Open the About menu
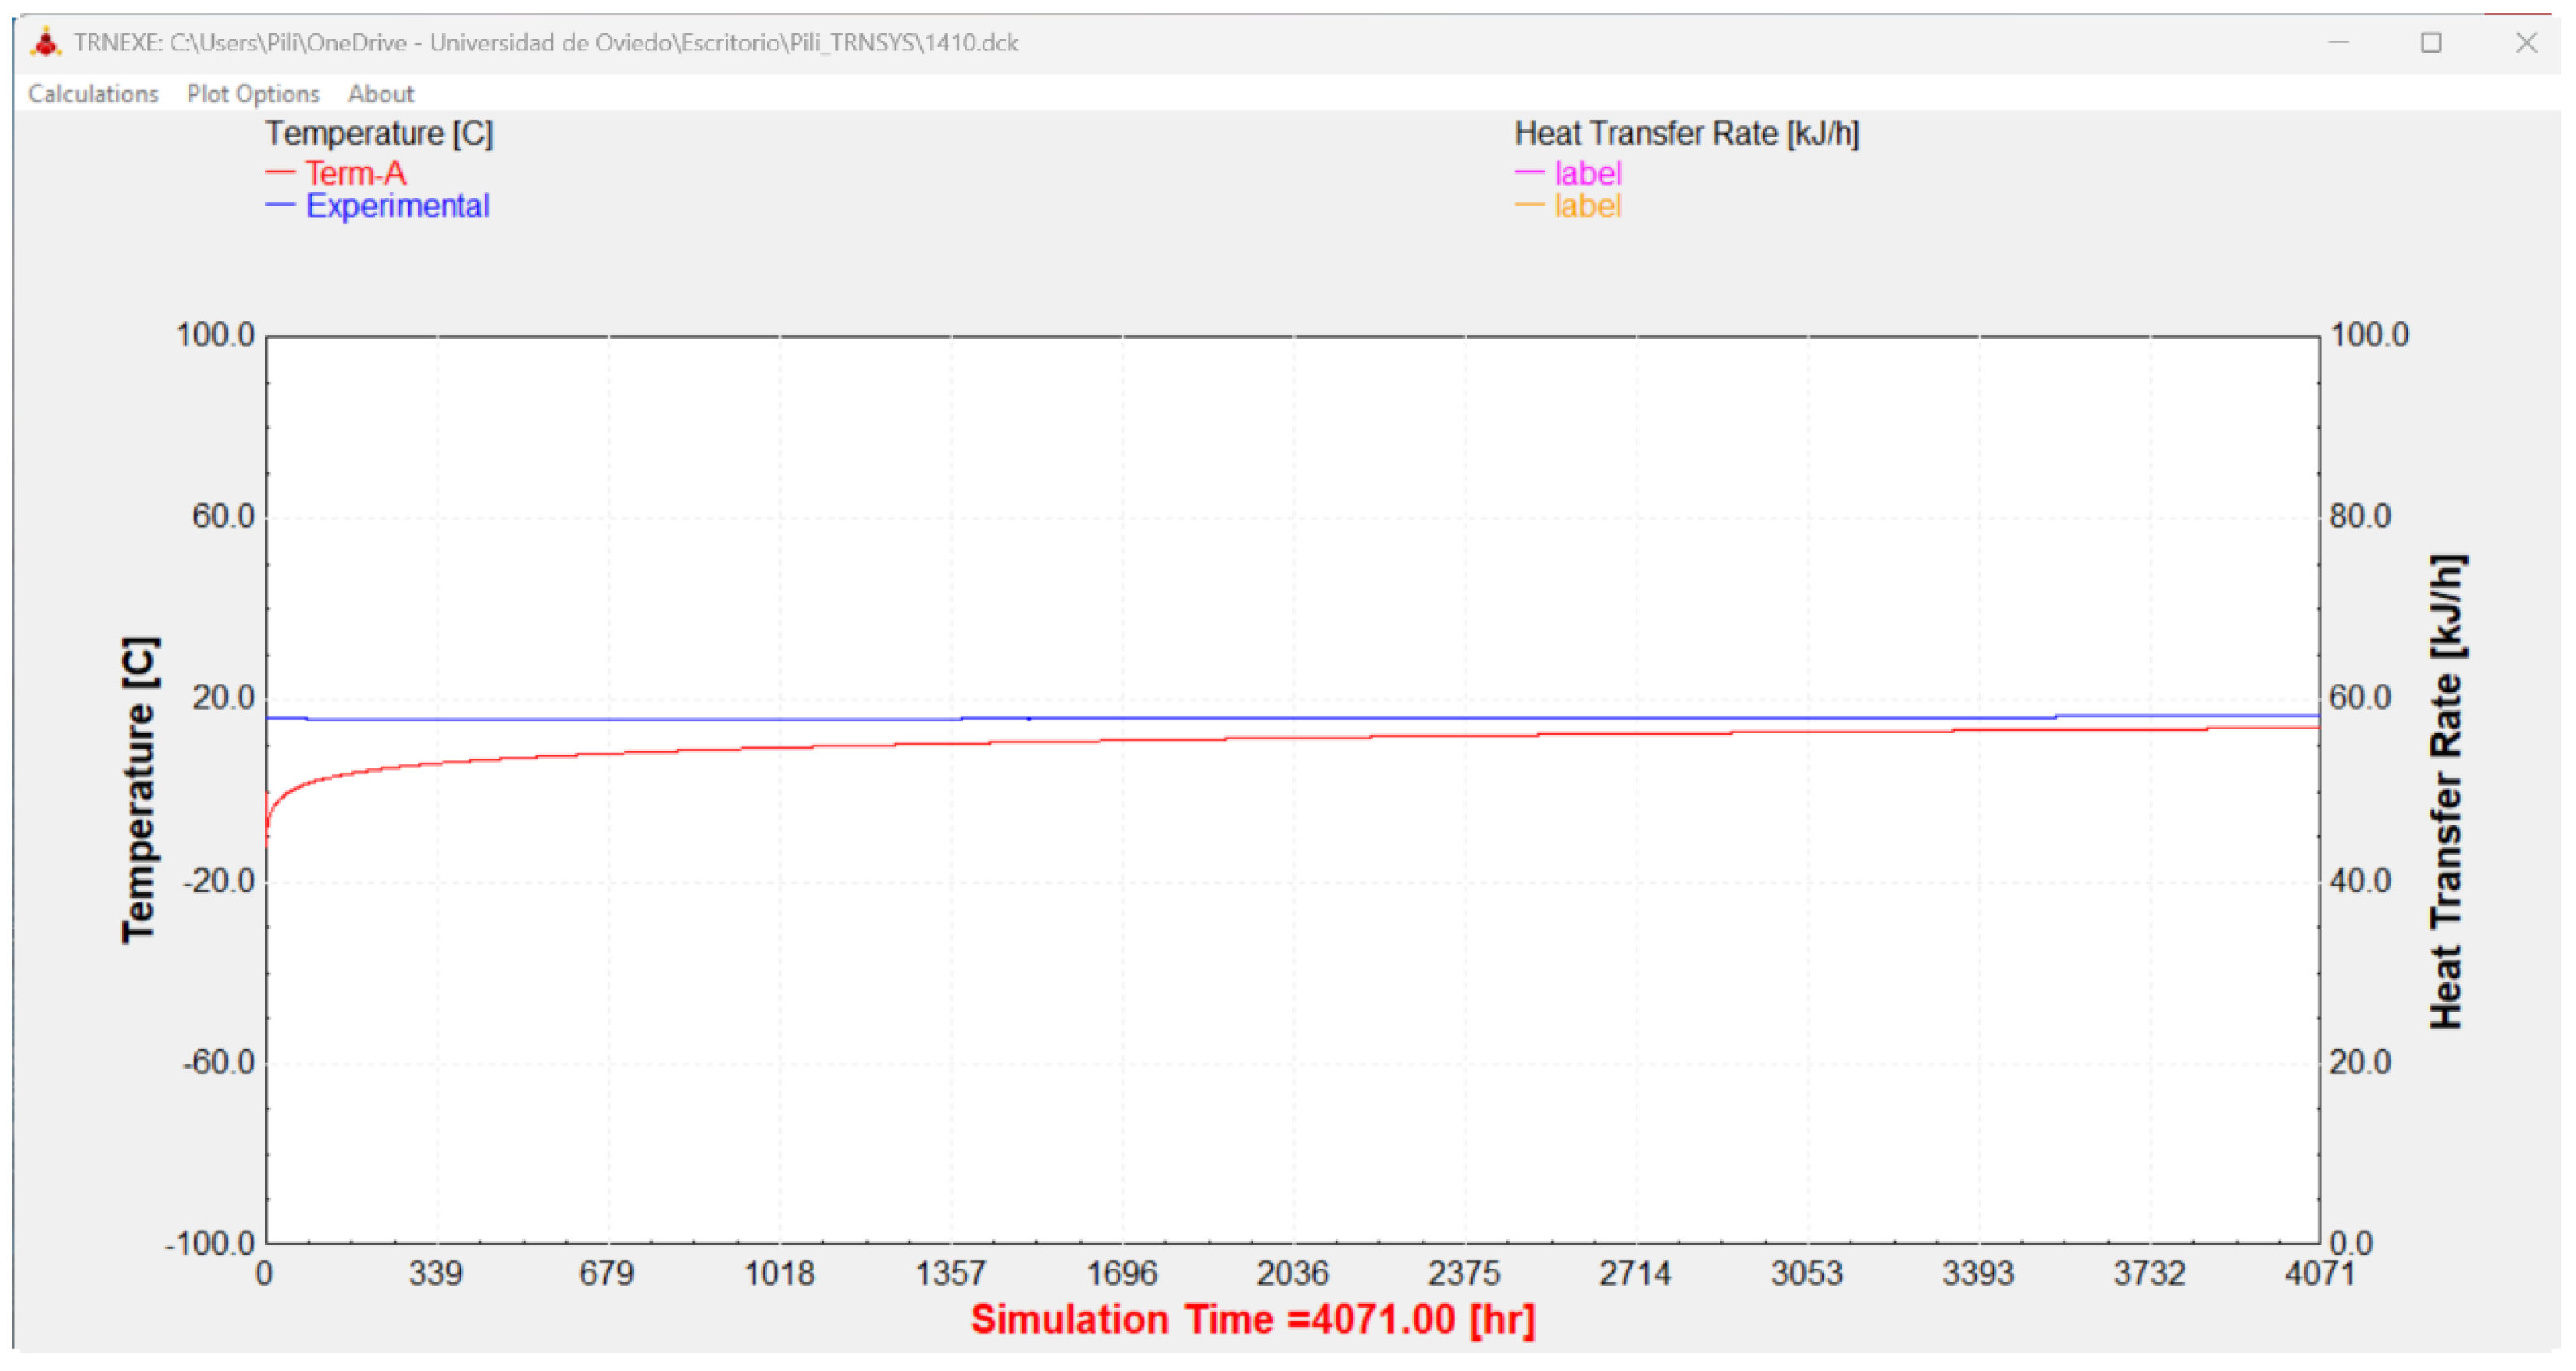 pos(380,93)
